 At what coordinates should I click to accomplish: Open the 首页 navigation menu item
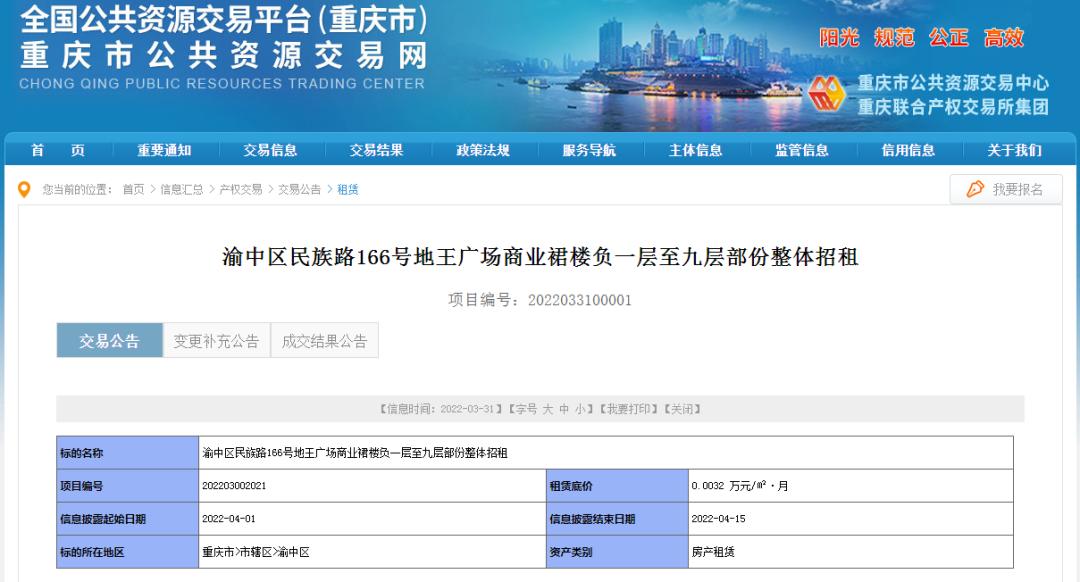coord(58,150)
